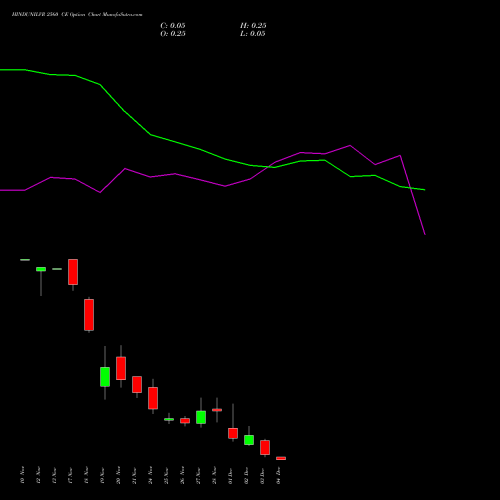Click the '20 Nov' date axis label
The height and width of the screenshot is (500, 500).
tap(118, 475)
